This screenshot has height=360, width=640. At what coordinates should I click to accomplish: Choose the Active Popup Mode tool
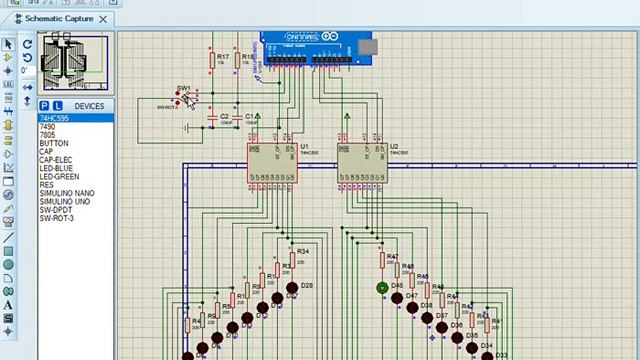coord(8,181)
